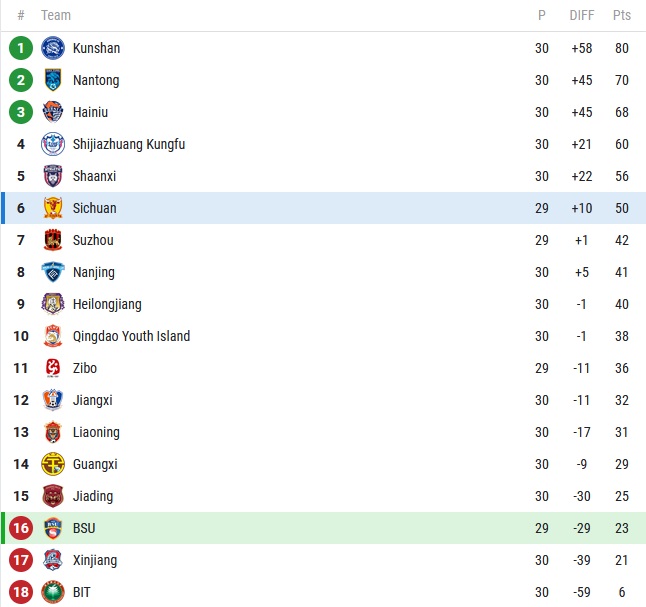Click the green rank 1 badge
This screenshot has height=607, width=646.
click(21, 48)
